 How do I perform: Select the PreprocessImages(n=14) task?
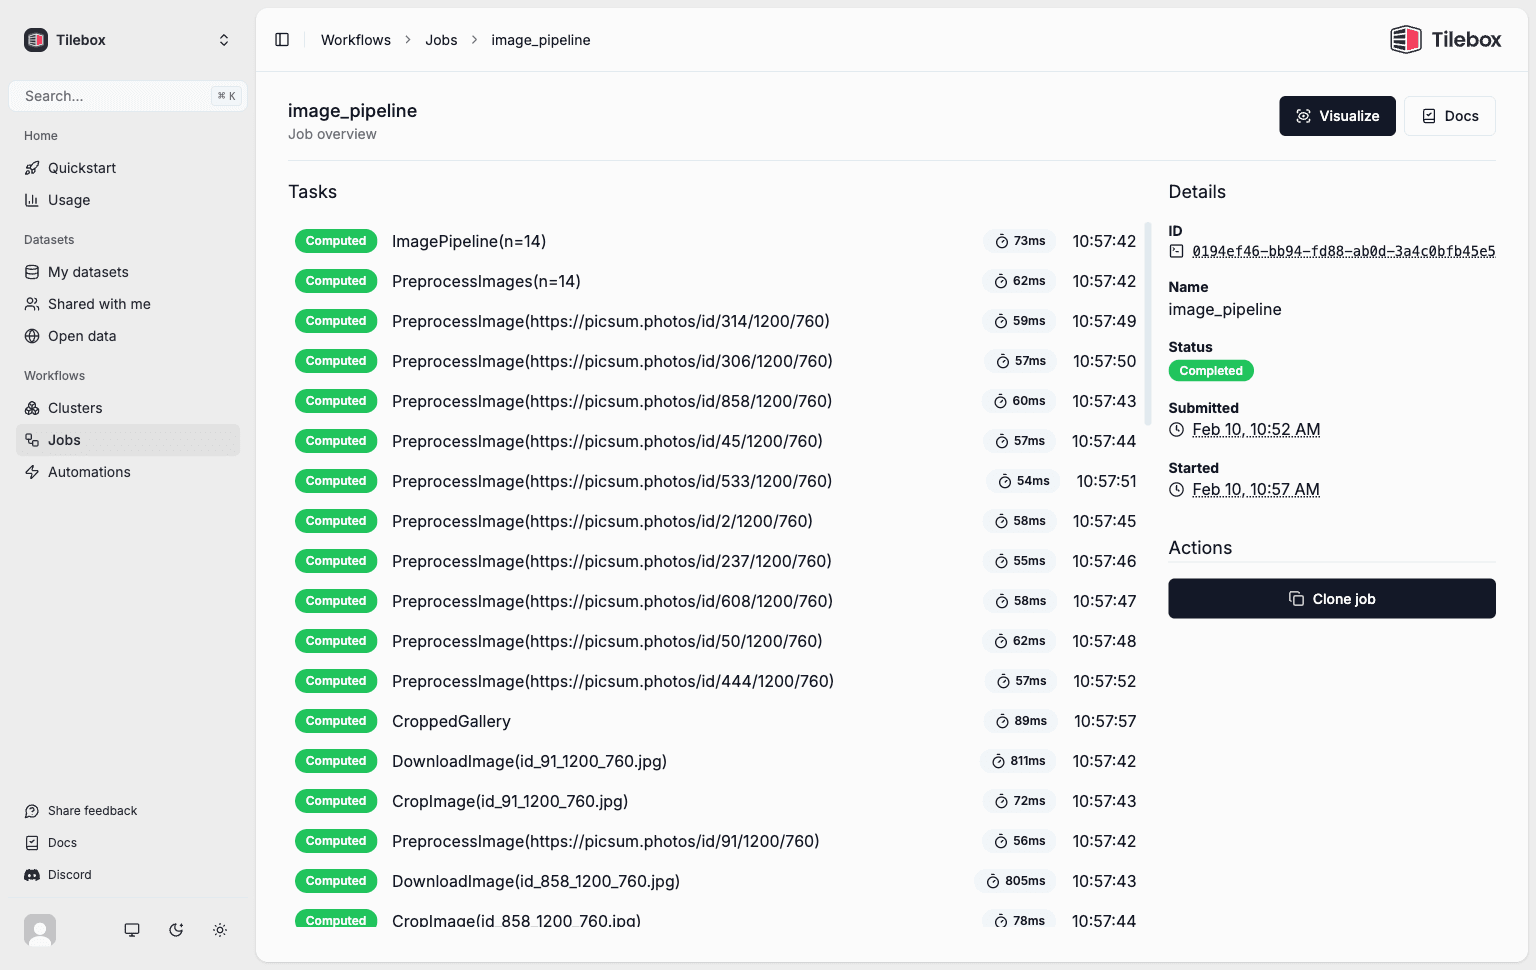[486, 281]
